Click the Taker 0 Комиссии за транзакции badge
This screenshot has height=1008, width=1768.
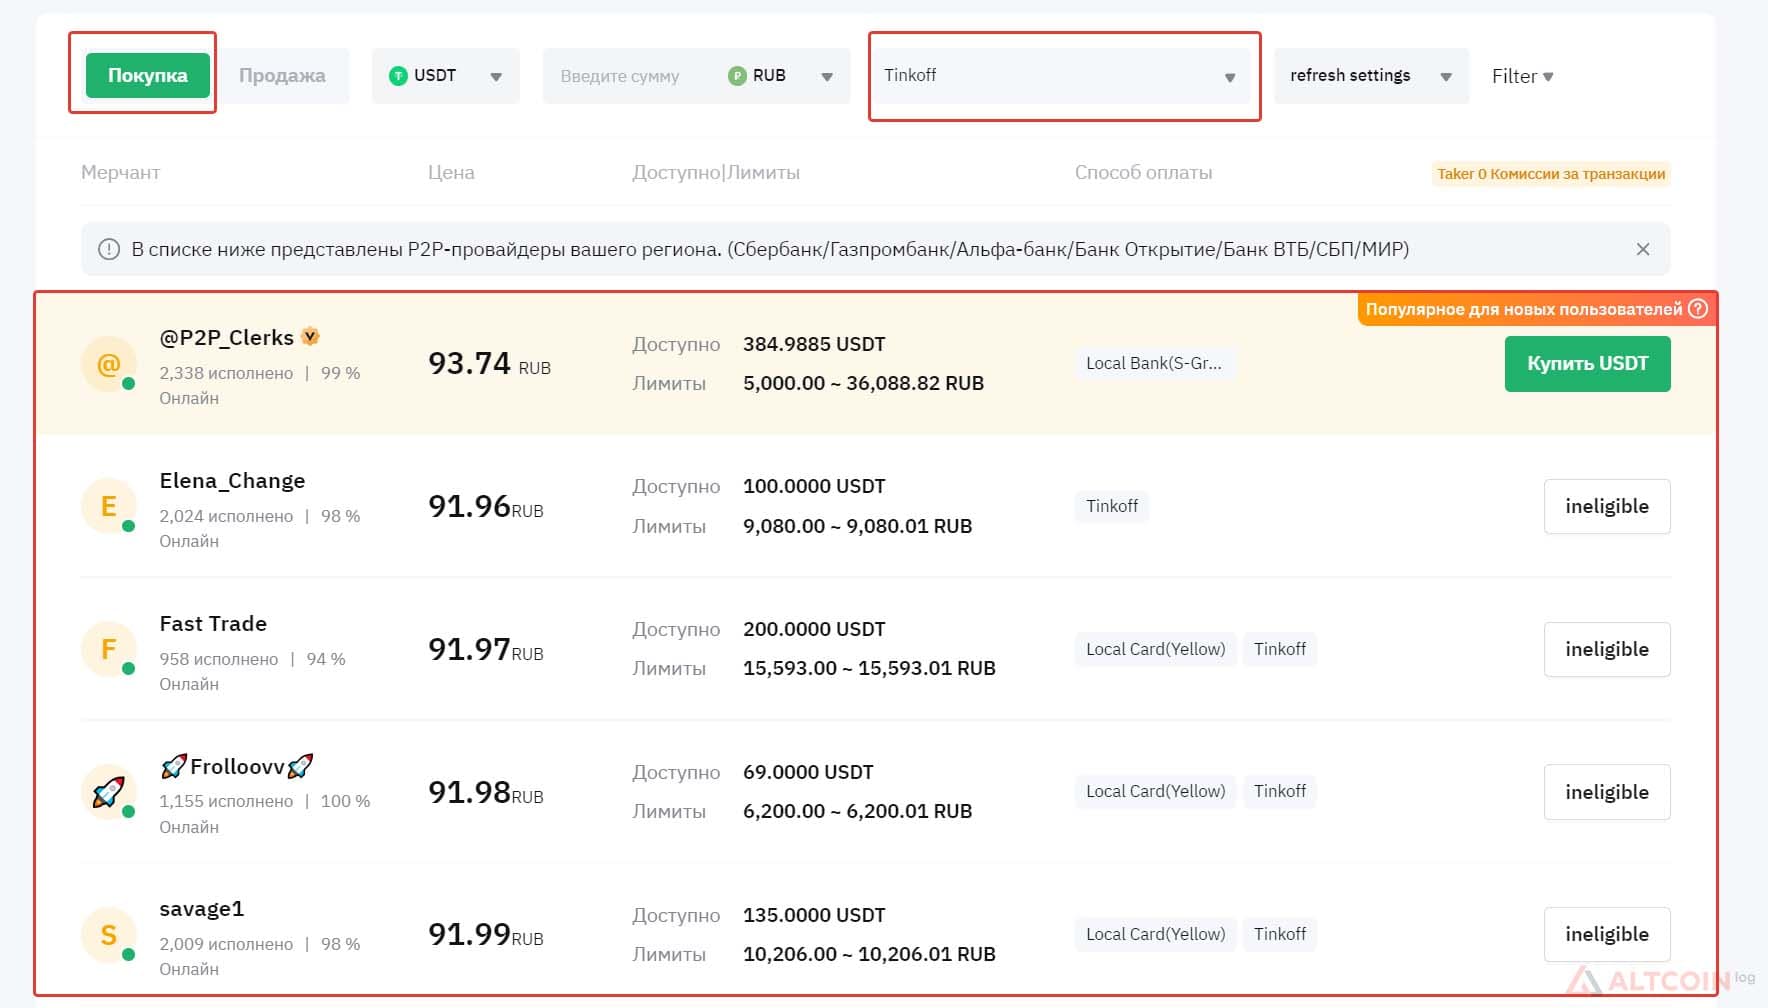1551,174
